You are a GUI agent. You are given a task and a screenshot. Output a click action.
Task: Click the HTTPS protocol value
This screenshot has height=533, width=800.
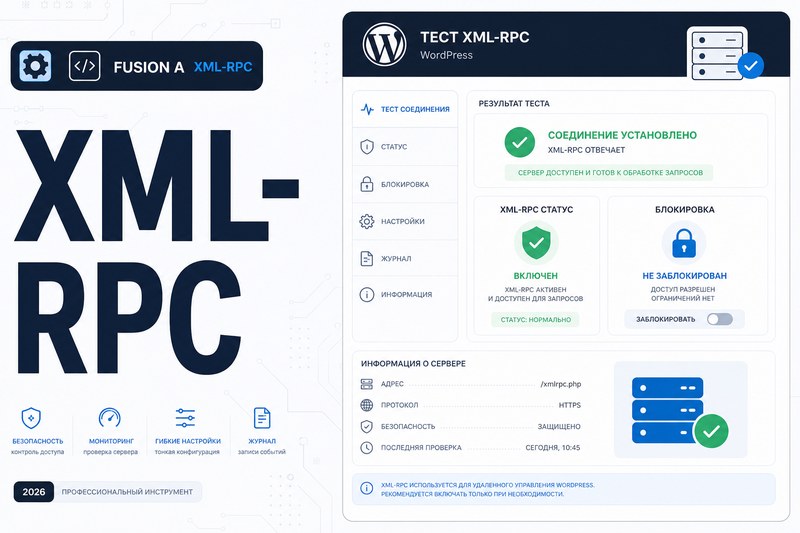(569, 405)
